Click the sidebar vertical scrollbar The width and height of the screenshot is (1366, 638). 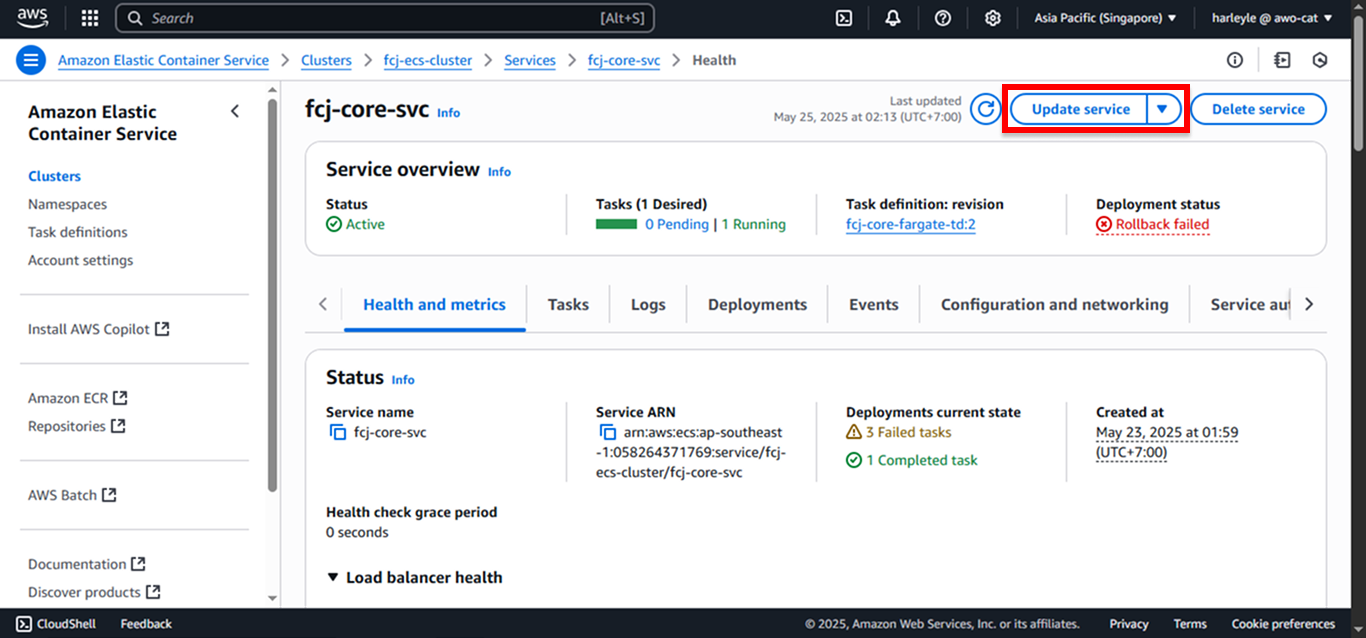point(273,295)
